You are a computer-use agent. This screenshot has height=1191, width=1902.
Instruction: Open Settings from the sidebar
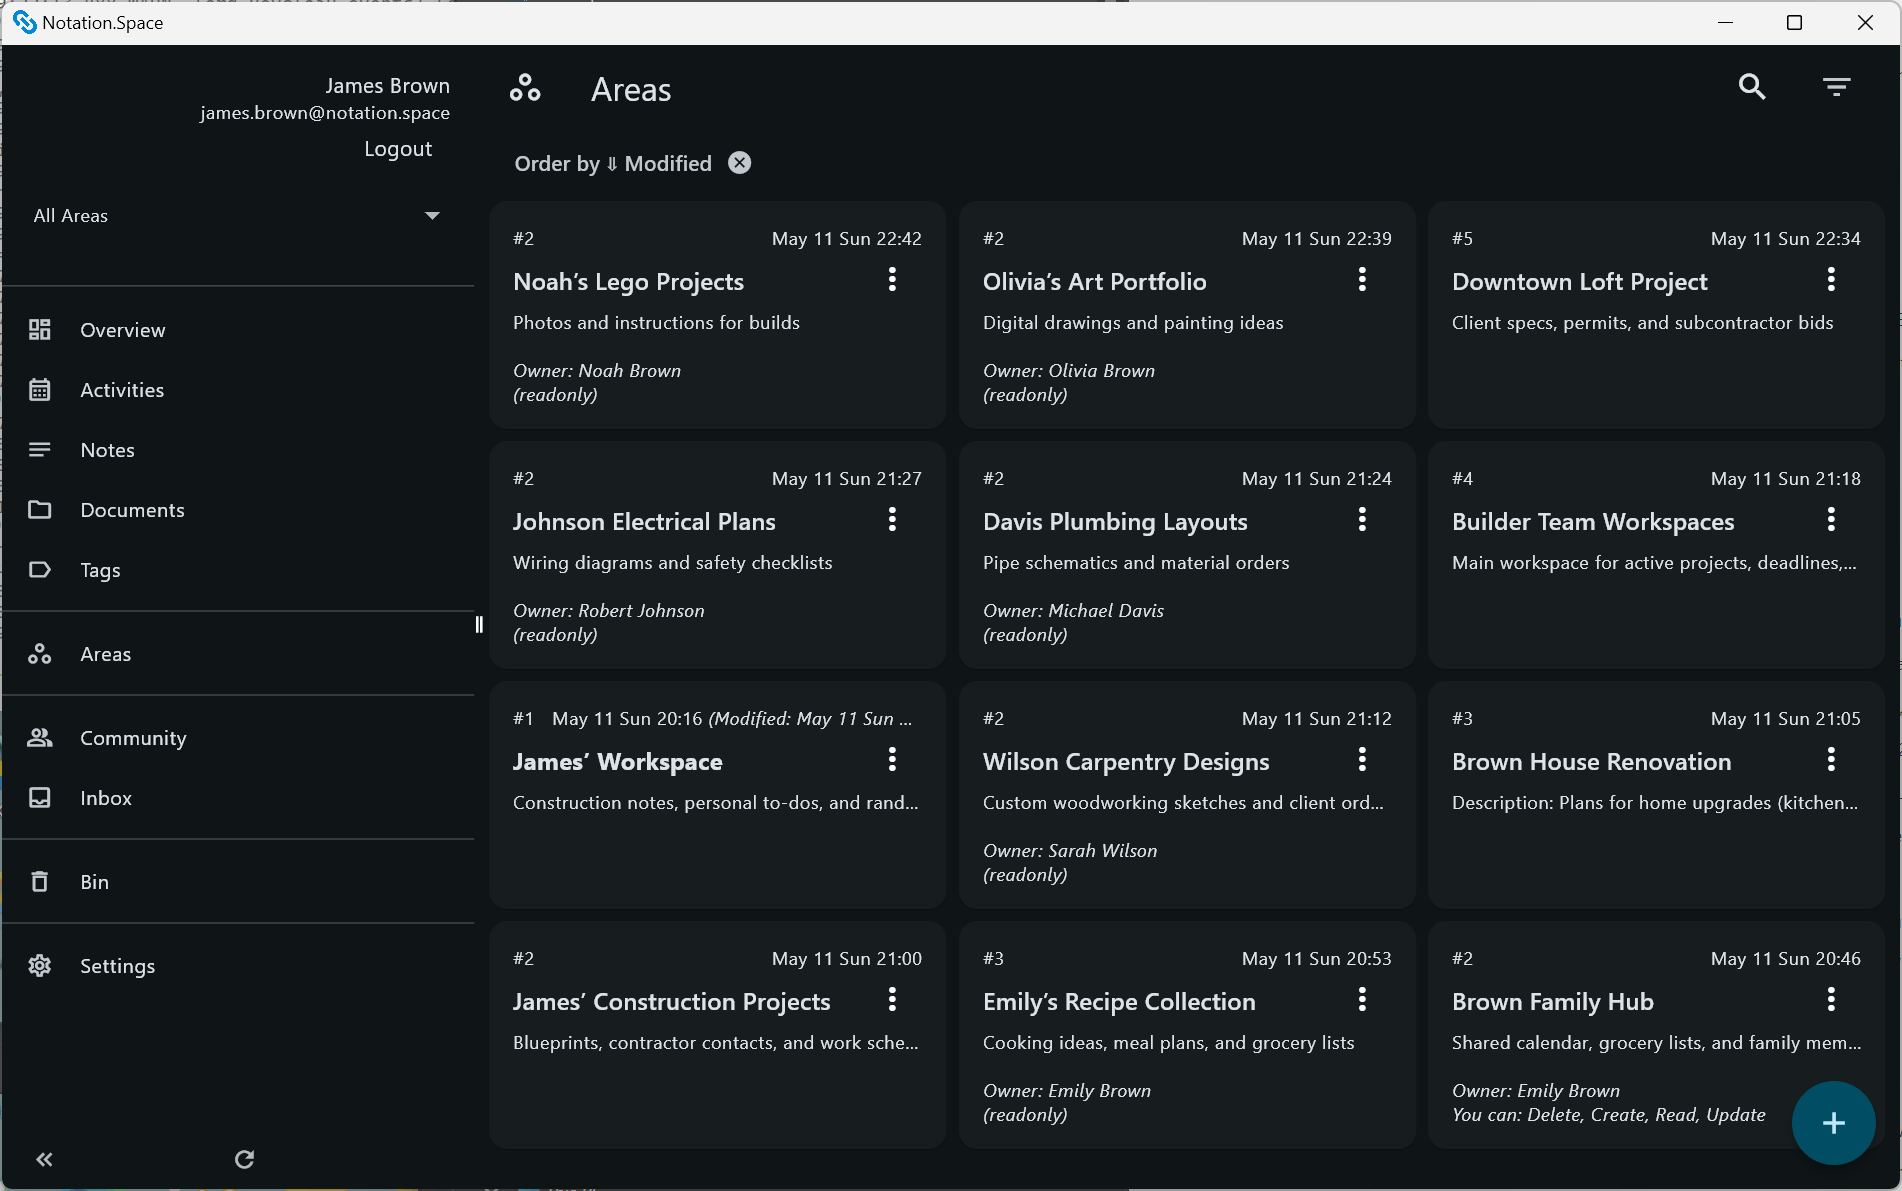tap(117, 966)
